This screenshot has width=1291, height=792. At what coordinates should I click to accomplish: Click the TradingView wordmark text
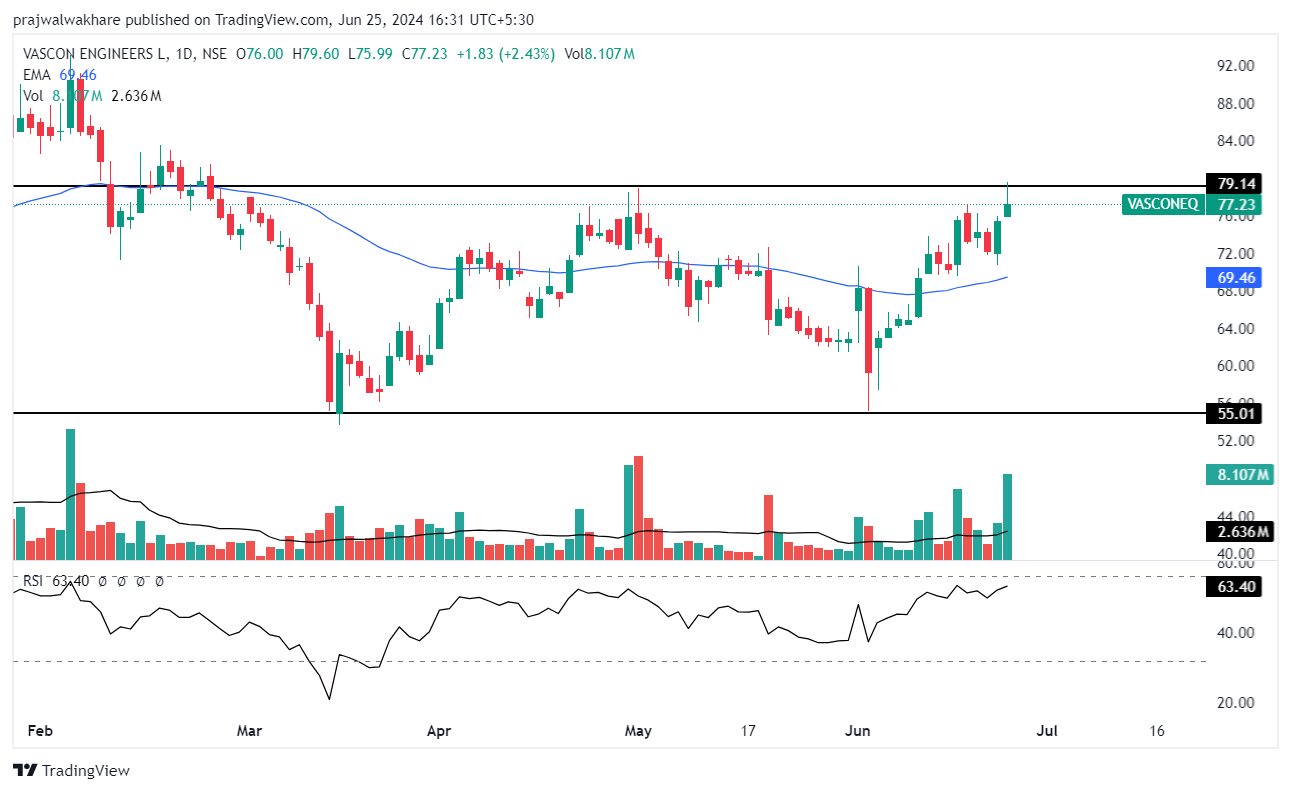tap(86, 771)
